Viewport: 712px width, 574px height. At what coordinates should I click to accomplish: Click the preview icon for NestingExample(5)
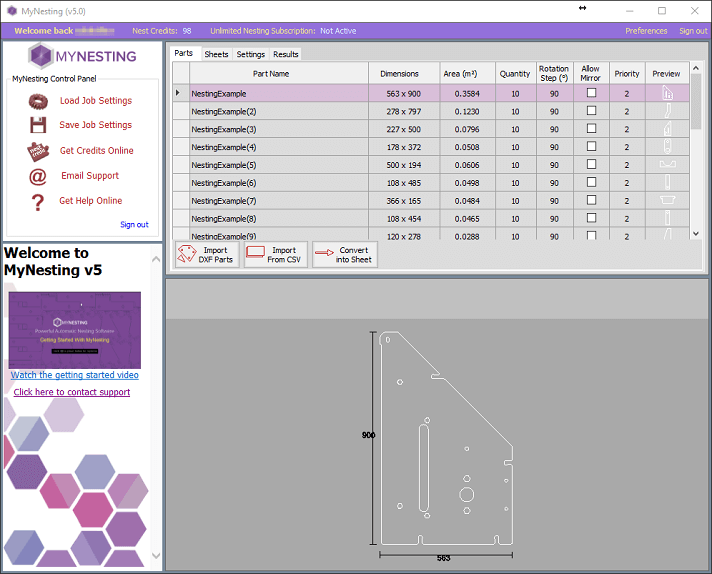[x=667, y=164]
